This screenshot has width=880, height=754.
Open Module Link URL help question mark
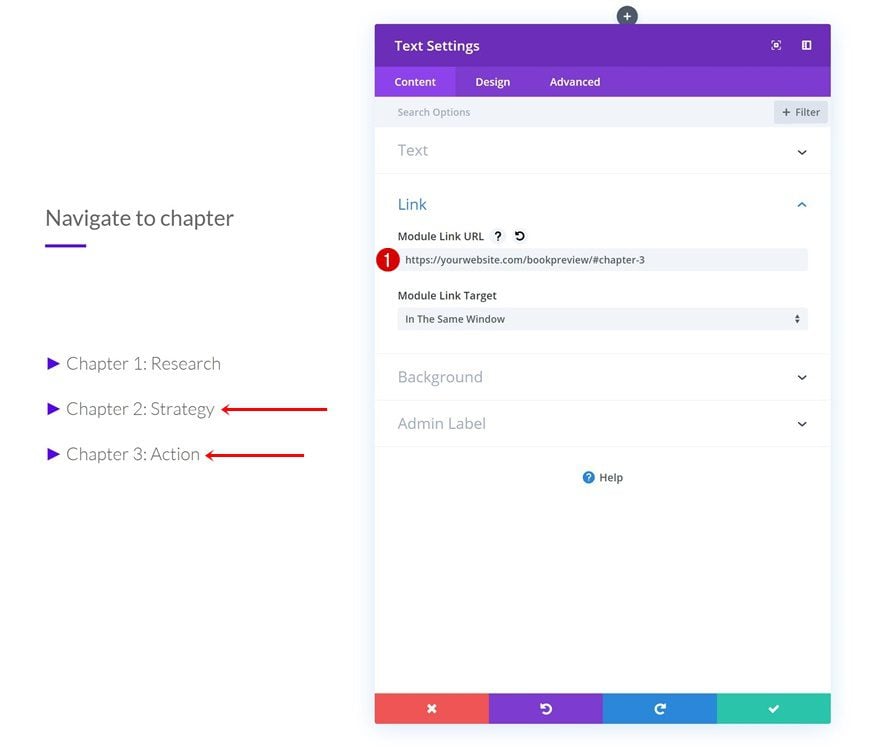point(498,236)
